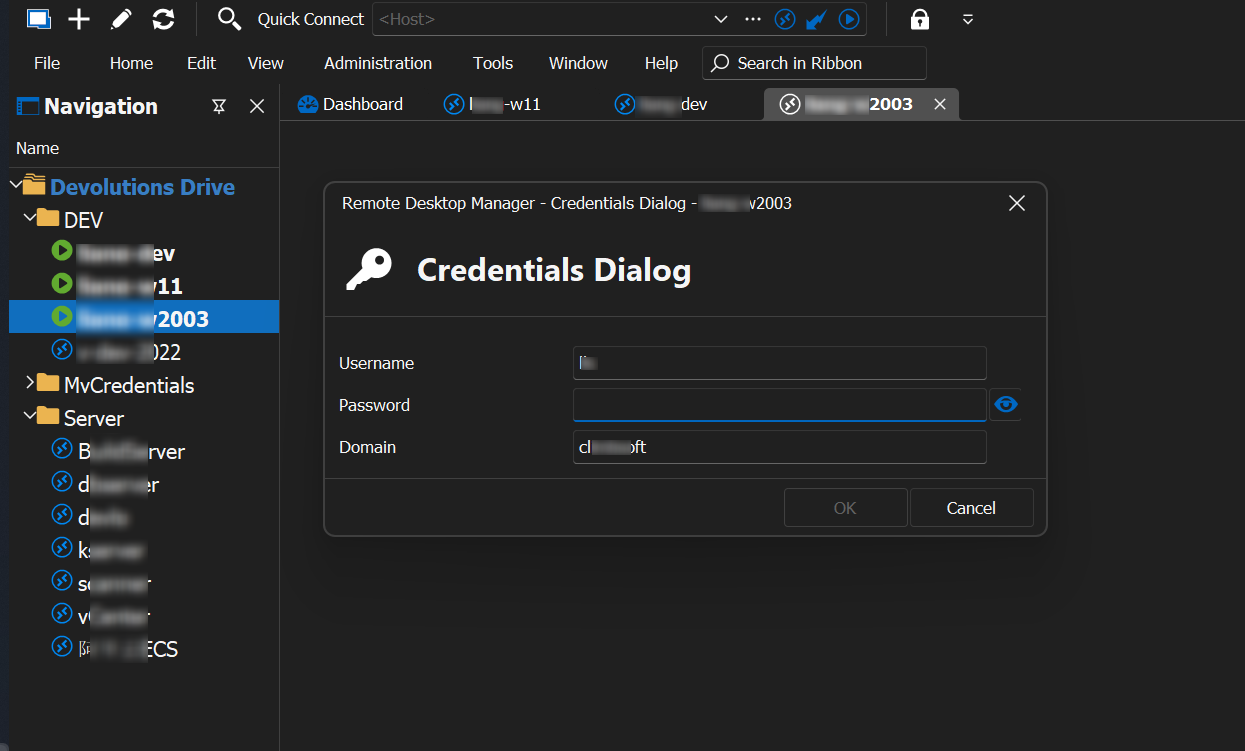1245x751 pixels.
Task: Toggle password visibility with the eye icon
Action: [1006, 405]
